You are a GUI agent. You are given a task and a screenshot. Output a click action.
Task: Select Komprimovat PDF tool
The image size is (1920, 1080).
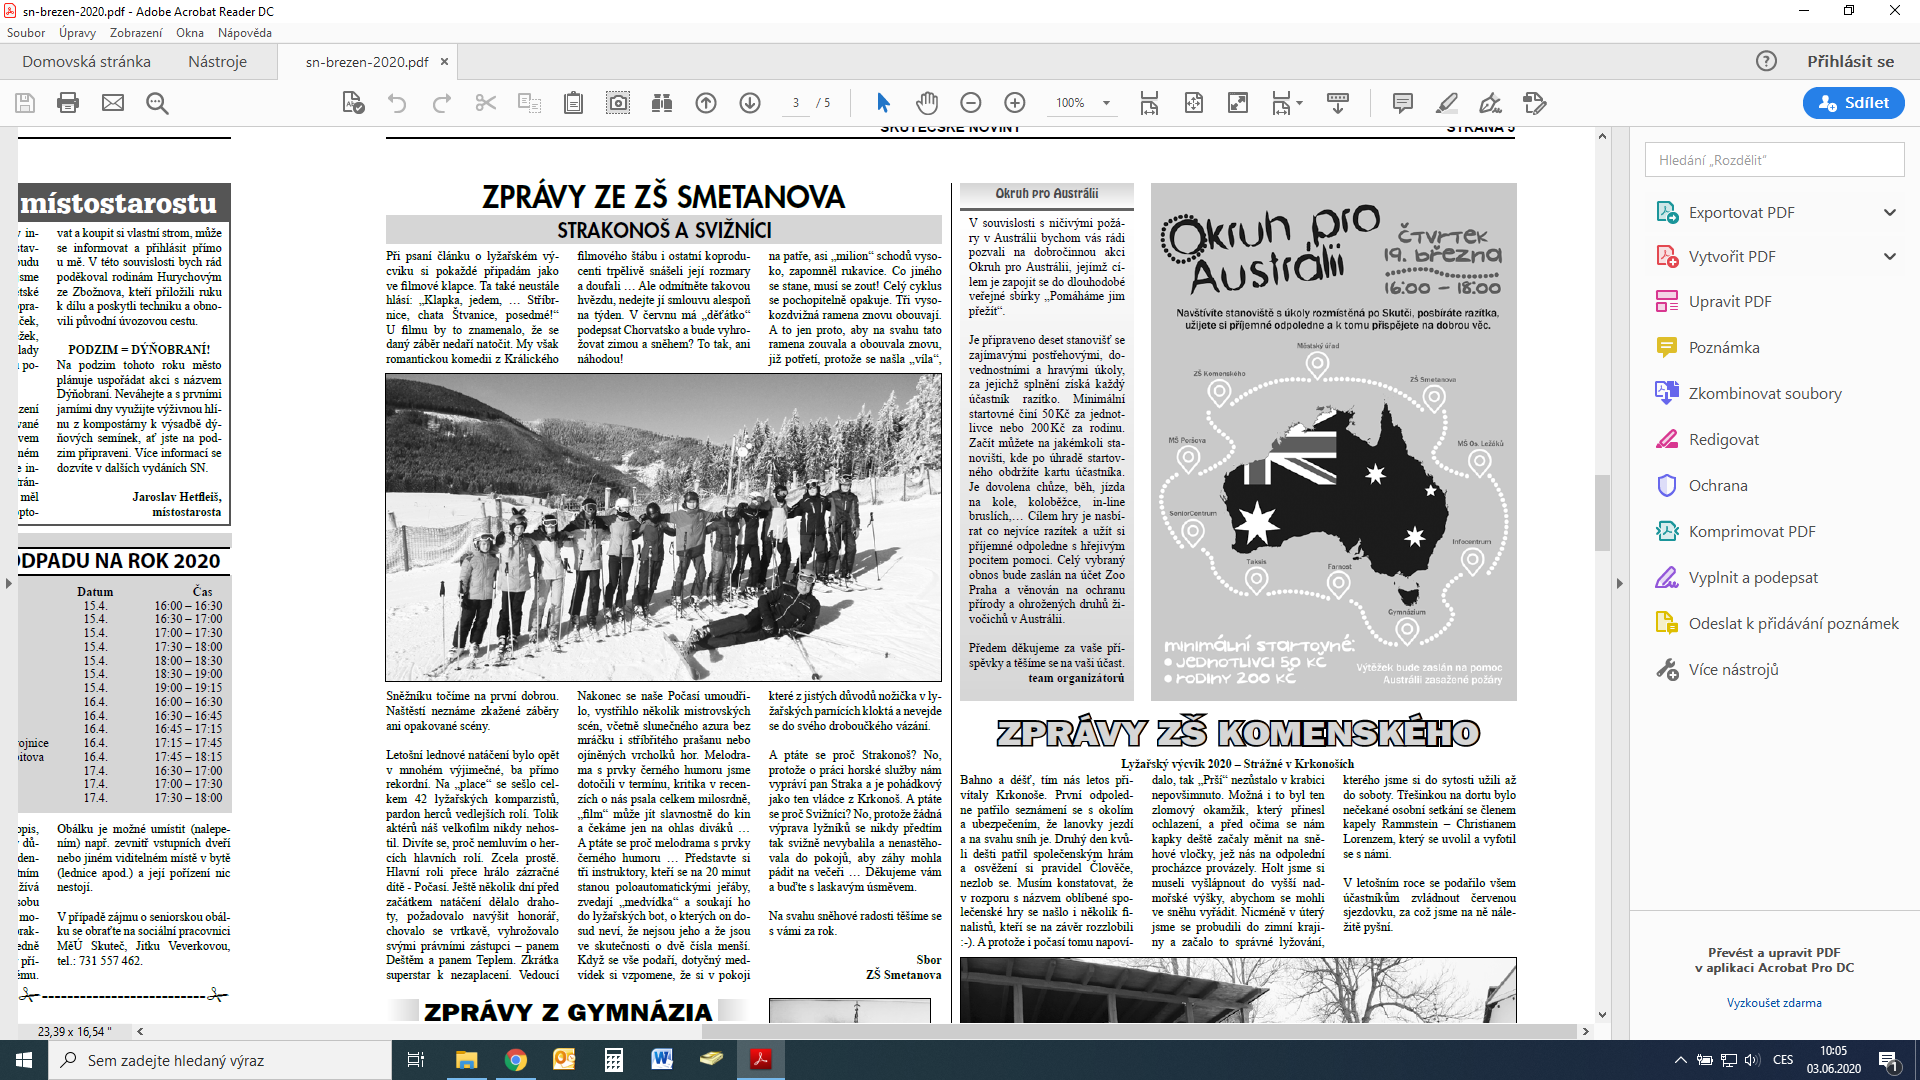(x=1751, y=531)
